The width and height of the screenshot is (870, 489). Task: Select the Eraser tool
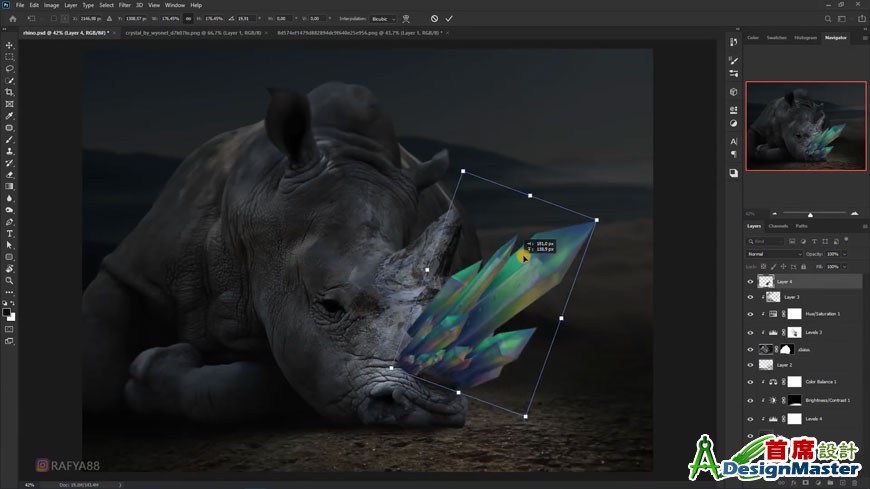point(9,175)
